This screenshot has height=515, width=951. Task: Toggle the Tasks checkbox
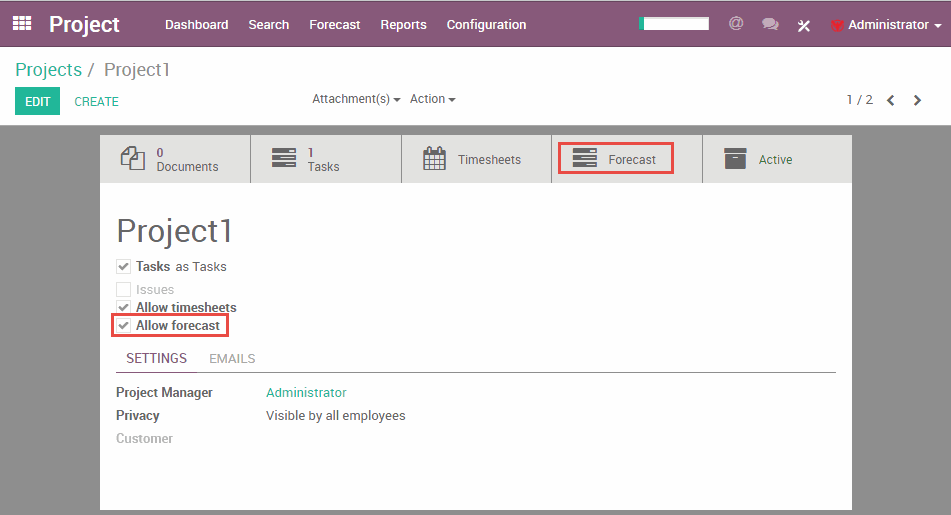[x=124, y=267]
